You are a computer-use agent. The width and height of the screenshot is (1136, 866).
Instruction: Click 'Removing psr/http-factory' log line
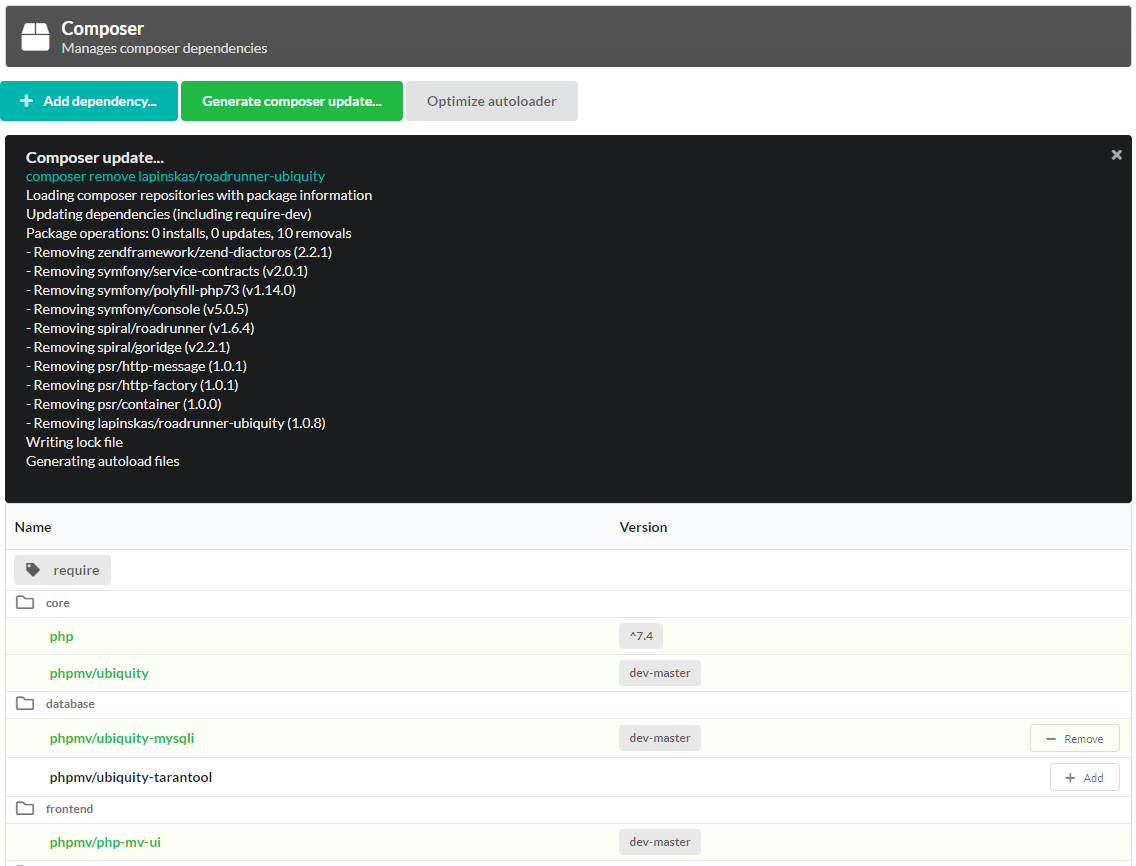click(132, 385)
